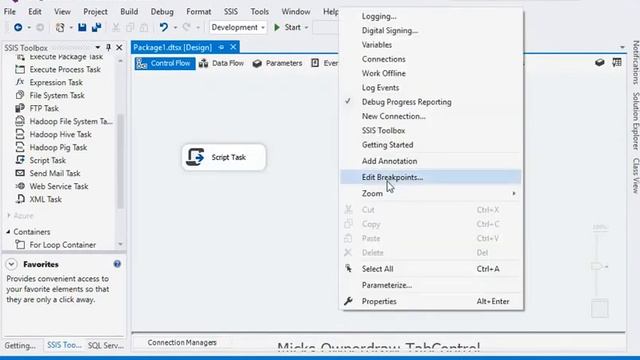The image size is (640, 360).
Task: Open the document tabs overflow dropdown
Action: pyautogui.click(x=622, y=47)
